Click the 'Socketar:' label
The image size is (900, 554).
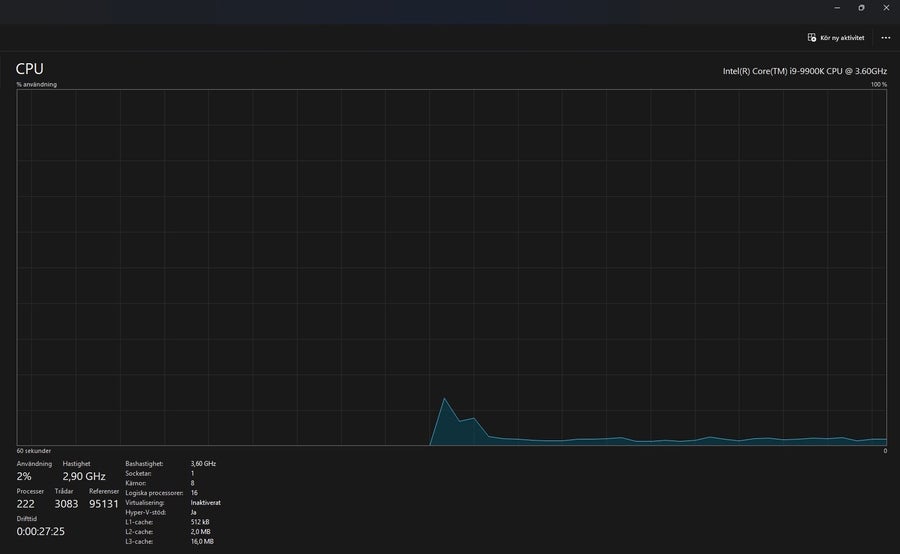pos(138,473)
